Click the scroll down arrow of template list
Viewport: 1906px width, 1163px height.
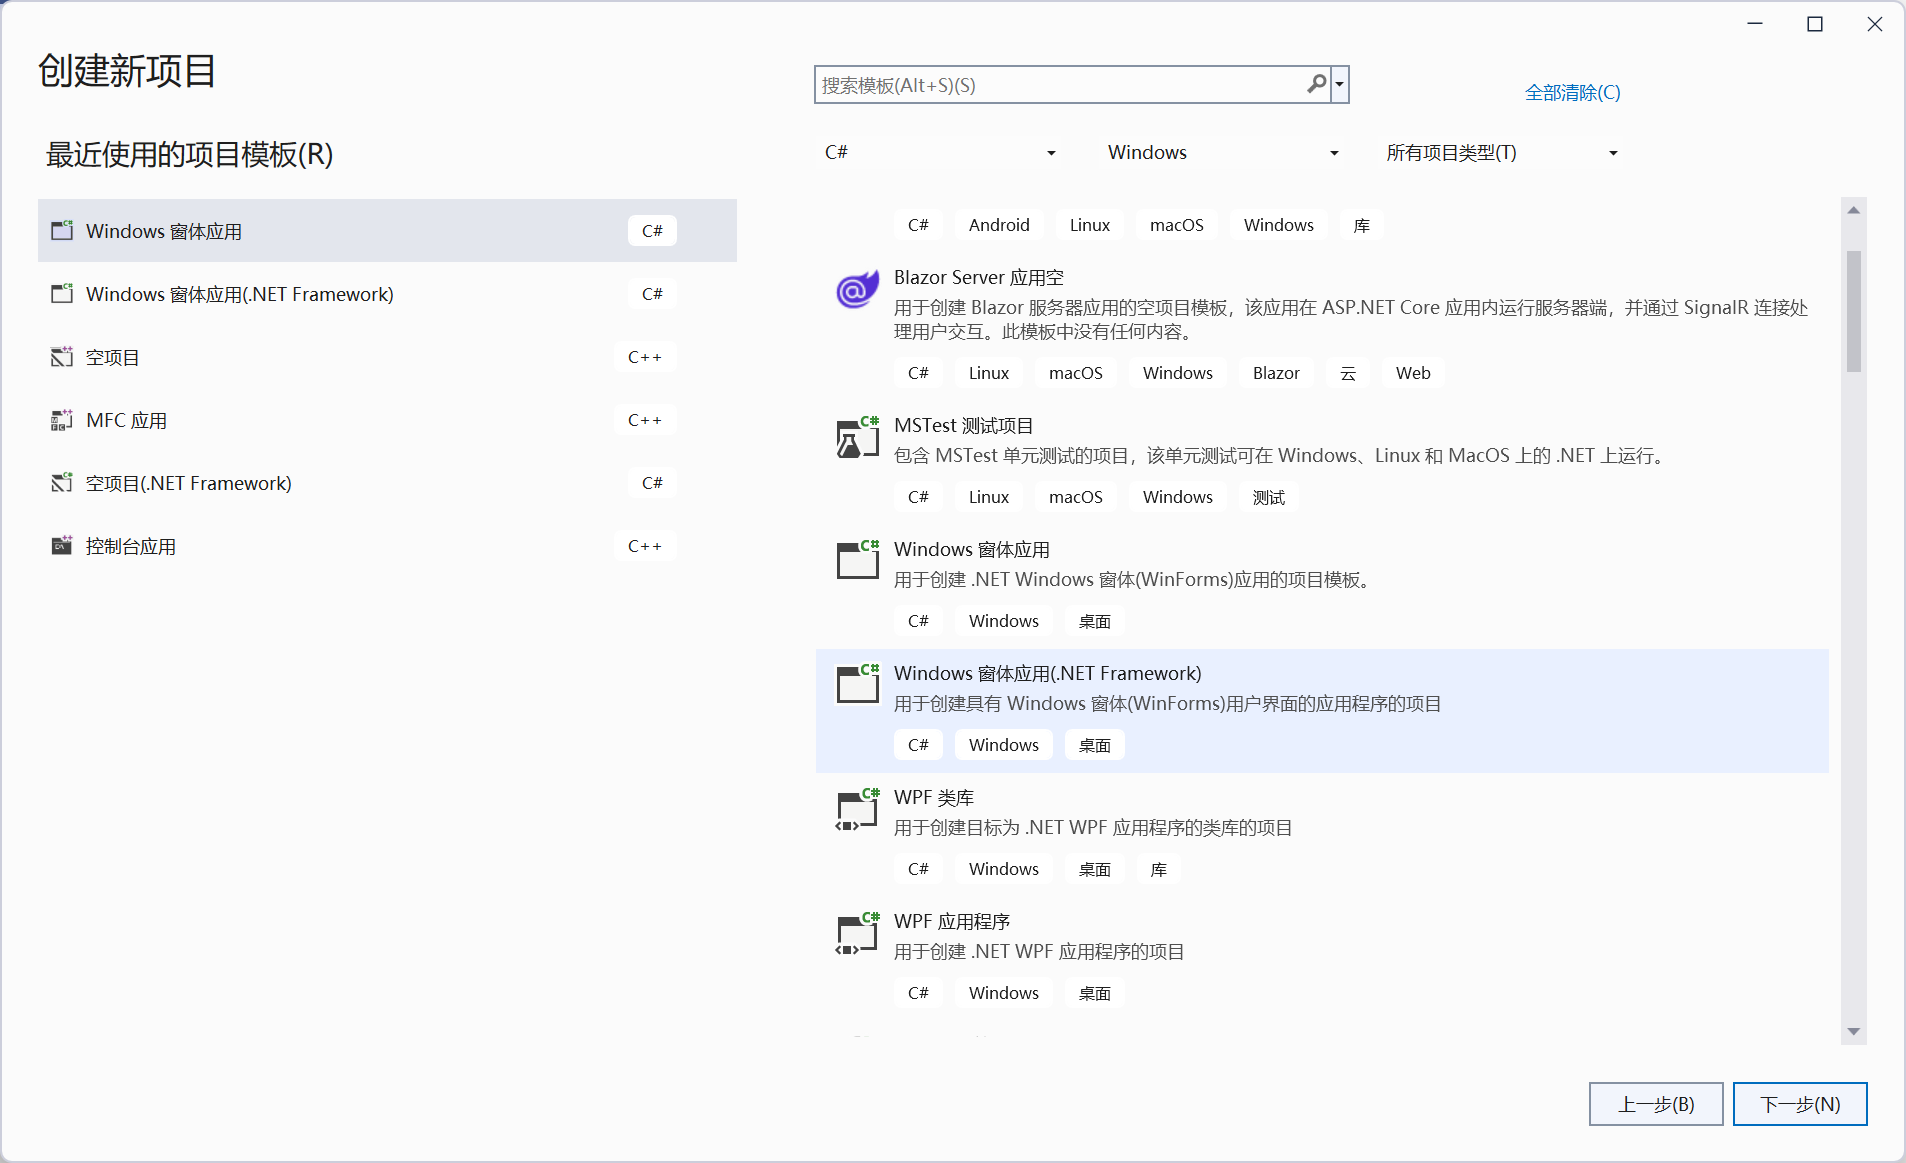coord(1854,1032)
